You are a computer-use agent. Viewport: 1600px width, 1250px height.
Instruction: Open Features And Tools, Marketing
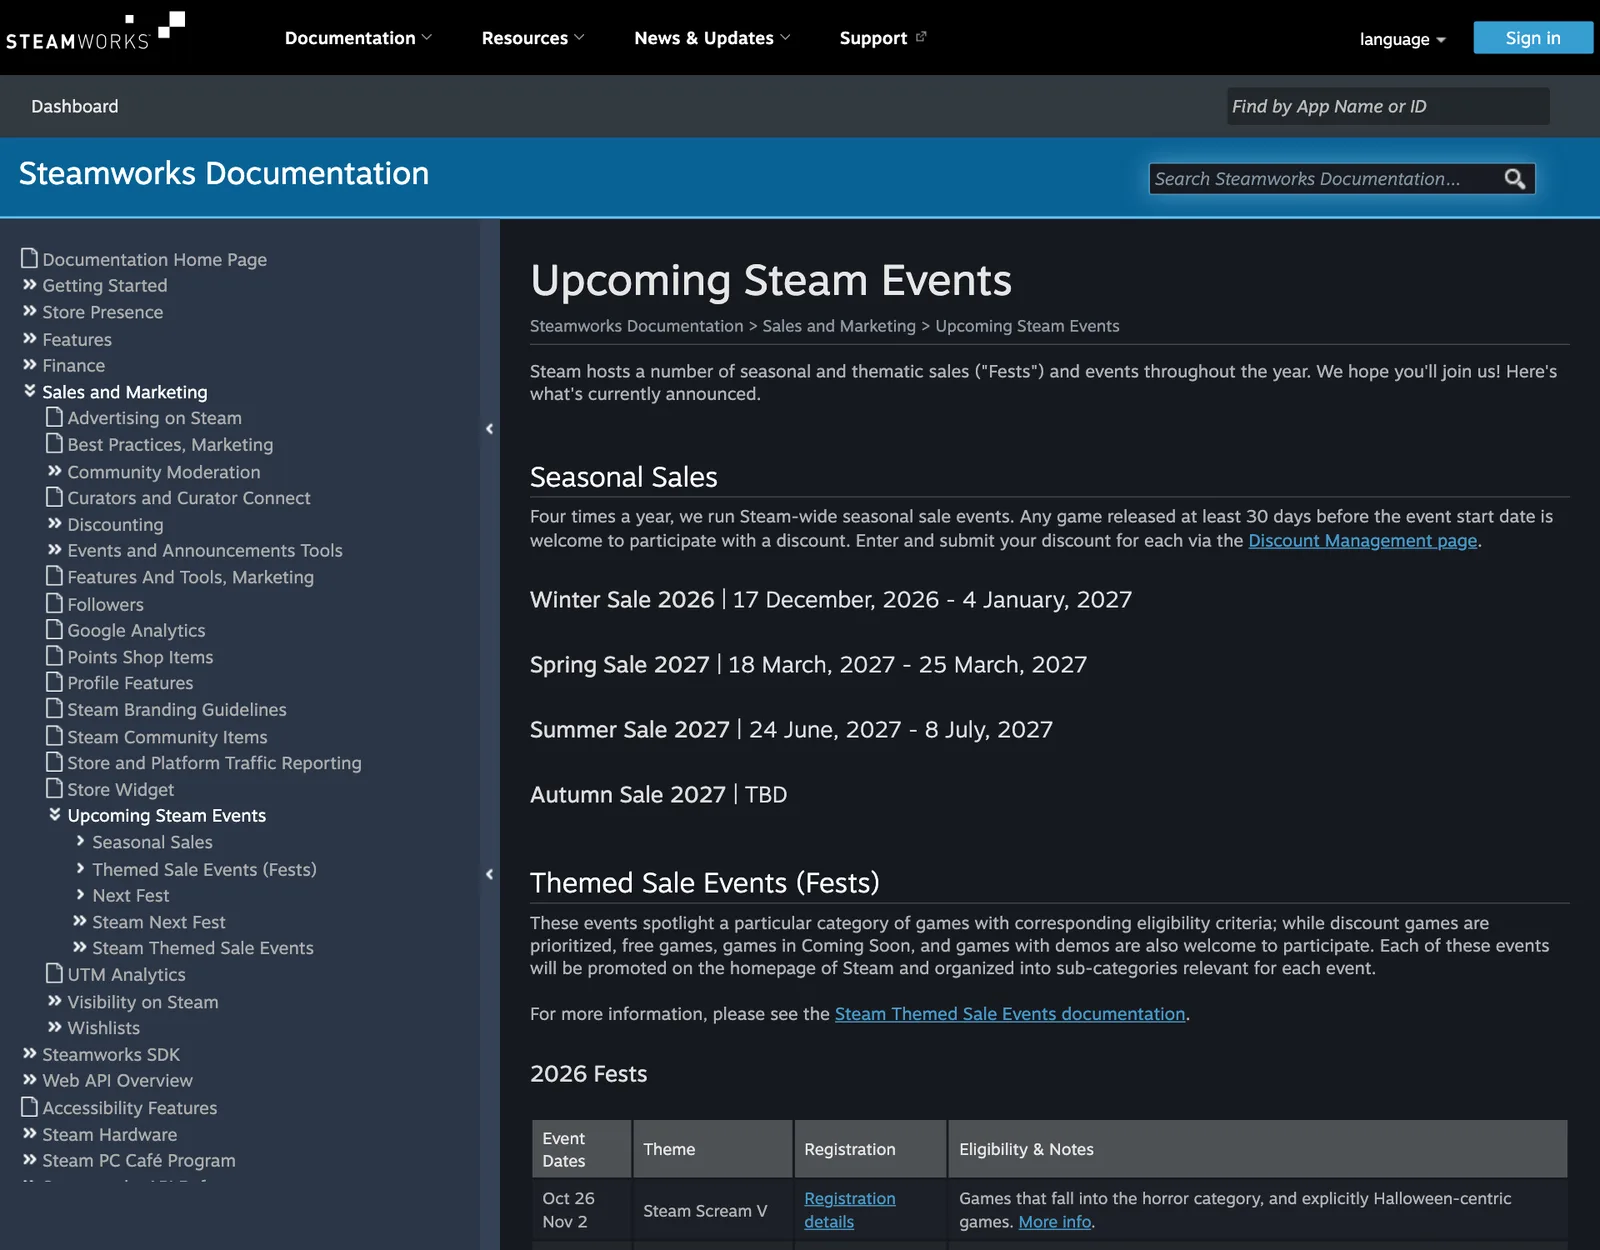pos(180,577)
